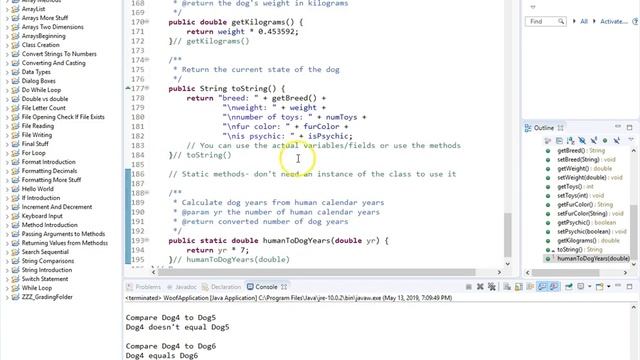Maximize the Outline view
Screen dimensions: 640x360
629,128
